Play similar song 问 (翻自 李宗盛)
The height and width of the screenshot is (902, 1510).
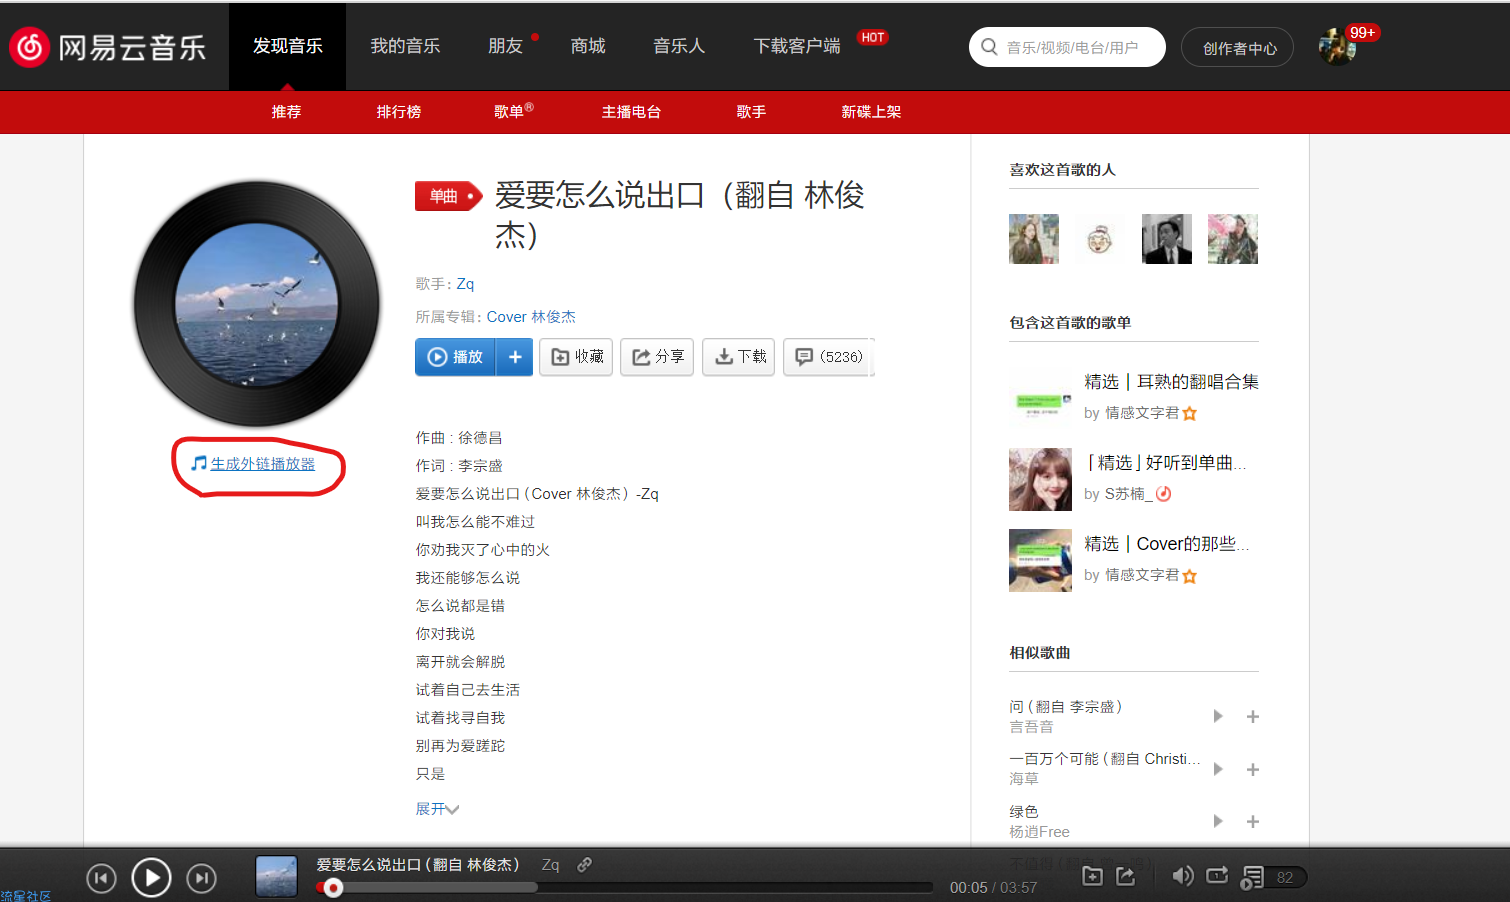click(x=1218, y=716)
